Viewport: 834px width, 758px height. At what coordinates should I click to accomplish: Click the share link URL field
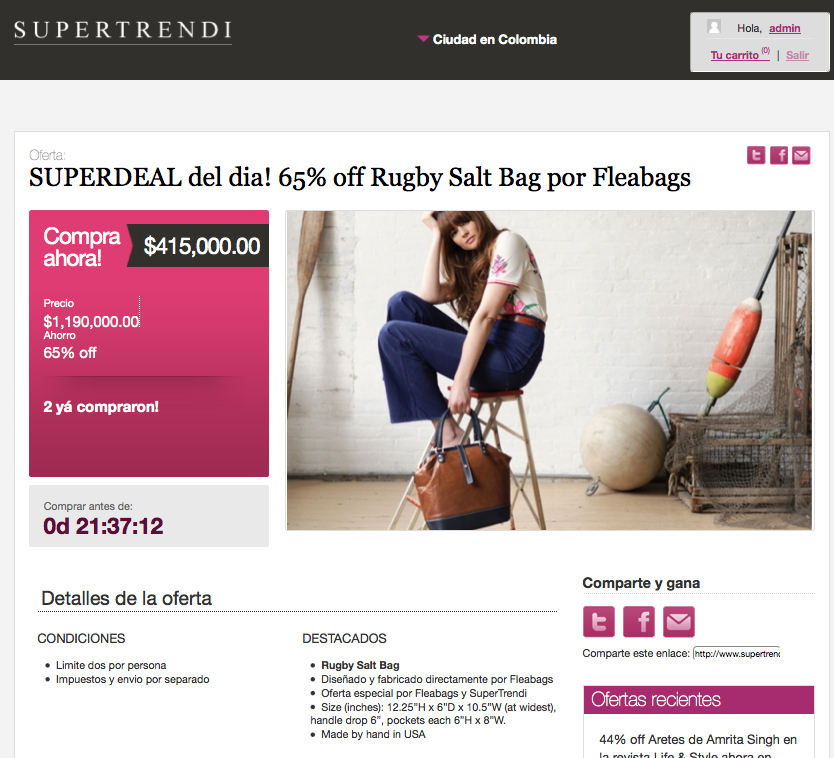[737, 654]
